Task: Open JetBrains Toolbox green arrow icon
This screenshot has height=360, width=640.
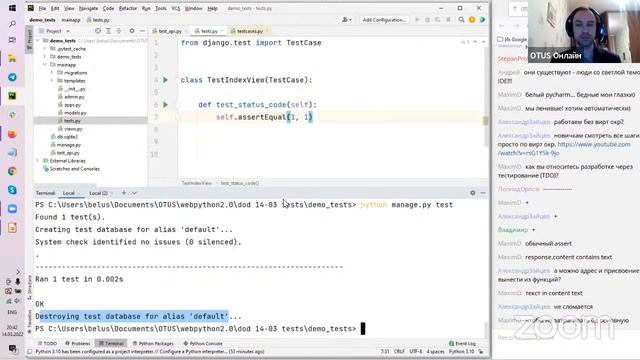Action: [x=482, y=20]
